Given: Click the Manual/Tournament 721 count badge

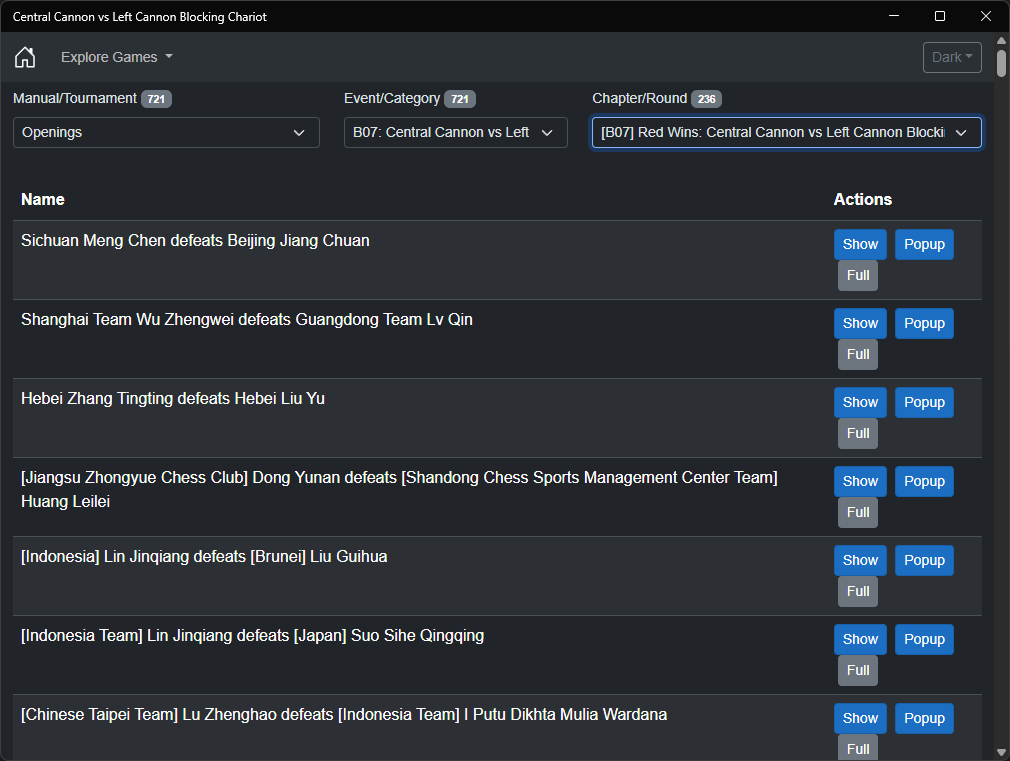Looking at the screenshot, I should 156,99.
